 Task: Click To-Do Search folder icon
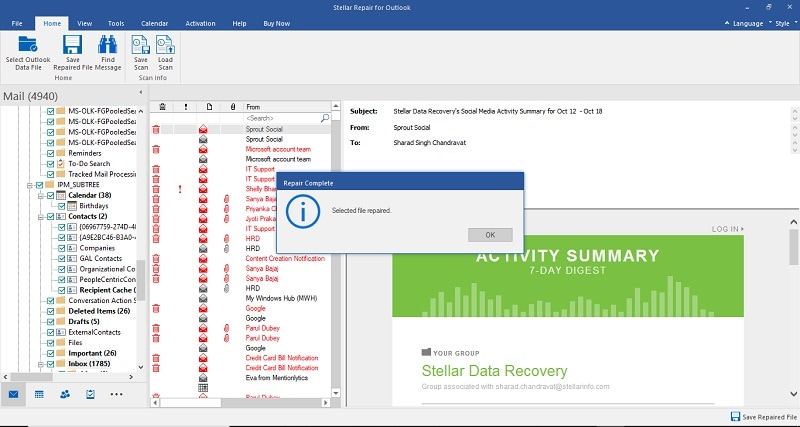(61, 164)
